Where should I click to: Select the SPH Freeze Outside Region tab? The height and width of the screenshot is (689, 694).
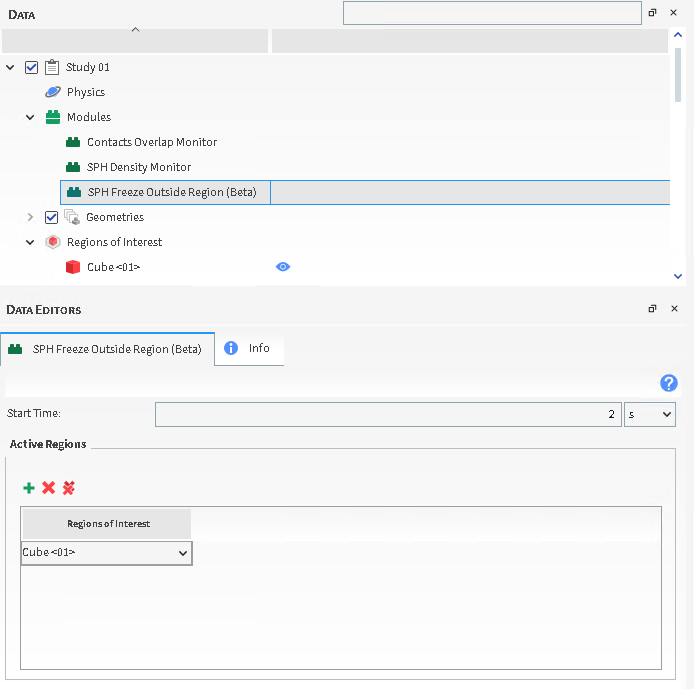coord(107,349)
